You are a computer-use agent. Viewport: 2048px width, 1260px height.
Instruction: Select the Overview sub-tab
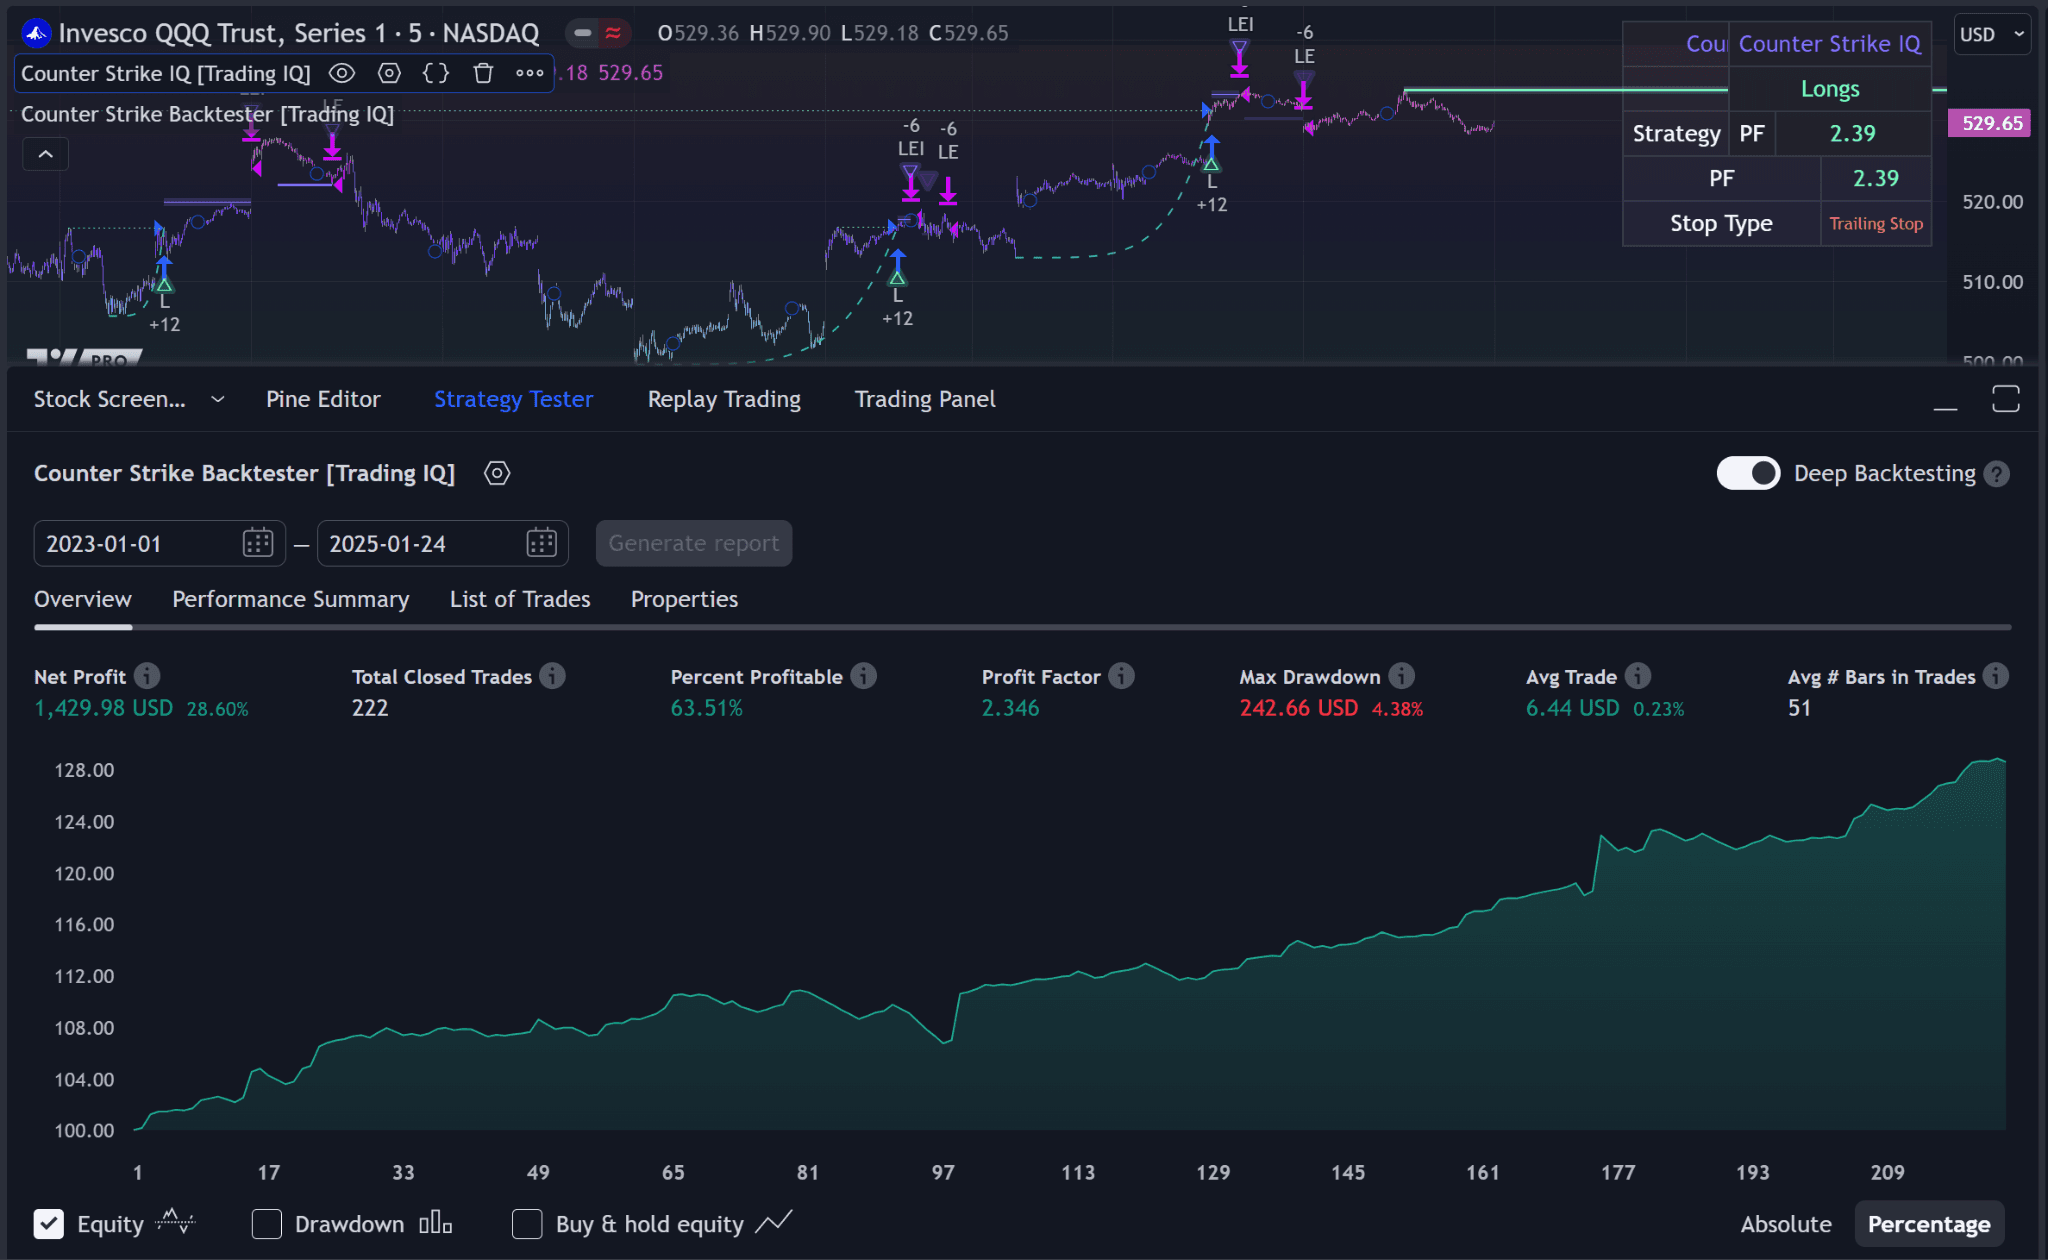(x=82, y=599)
